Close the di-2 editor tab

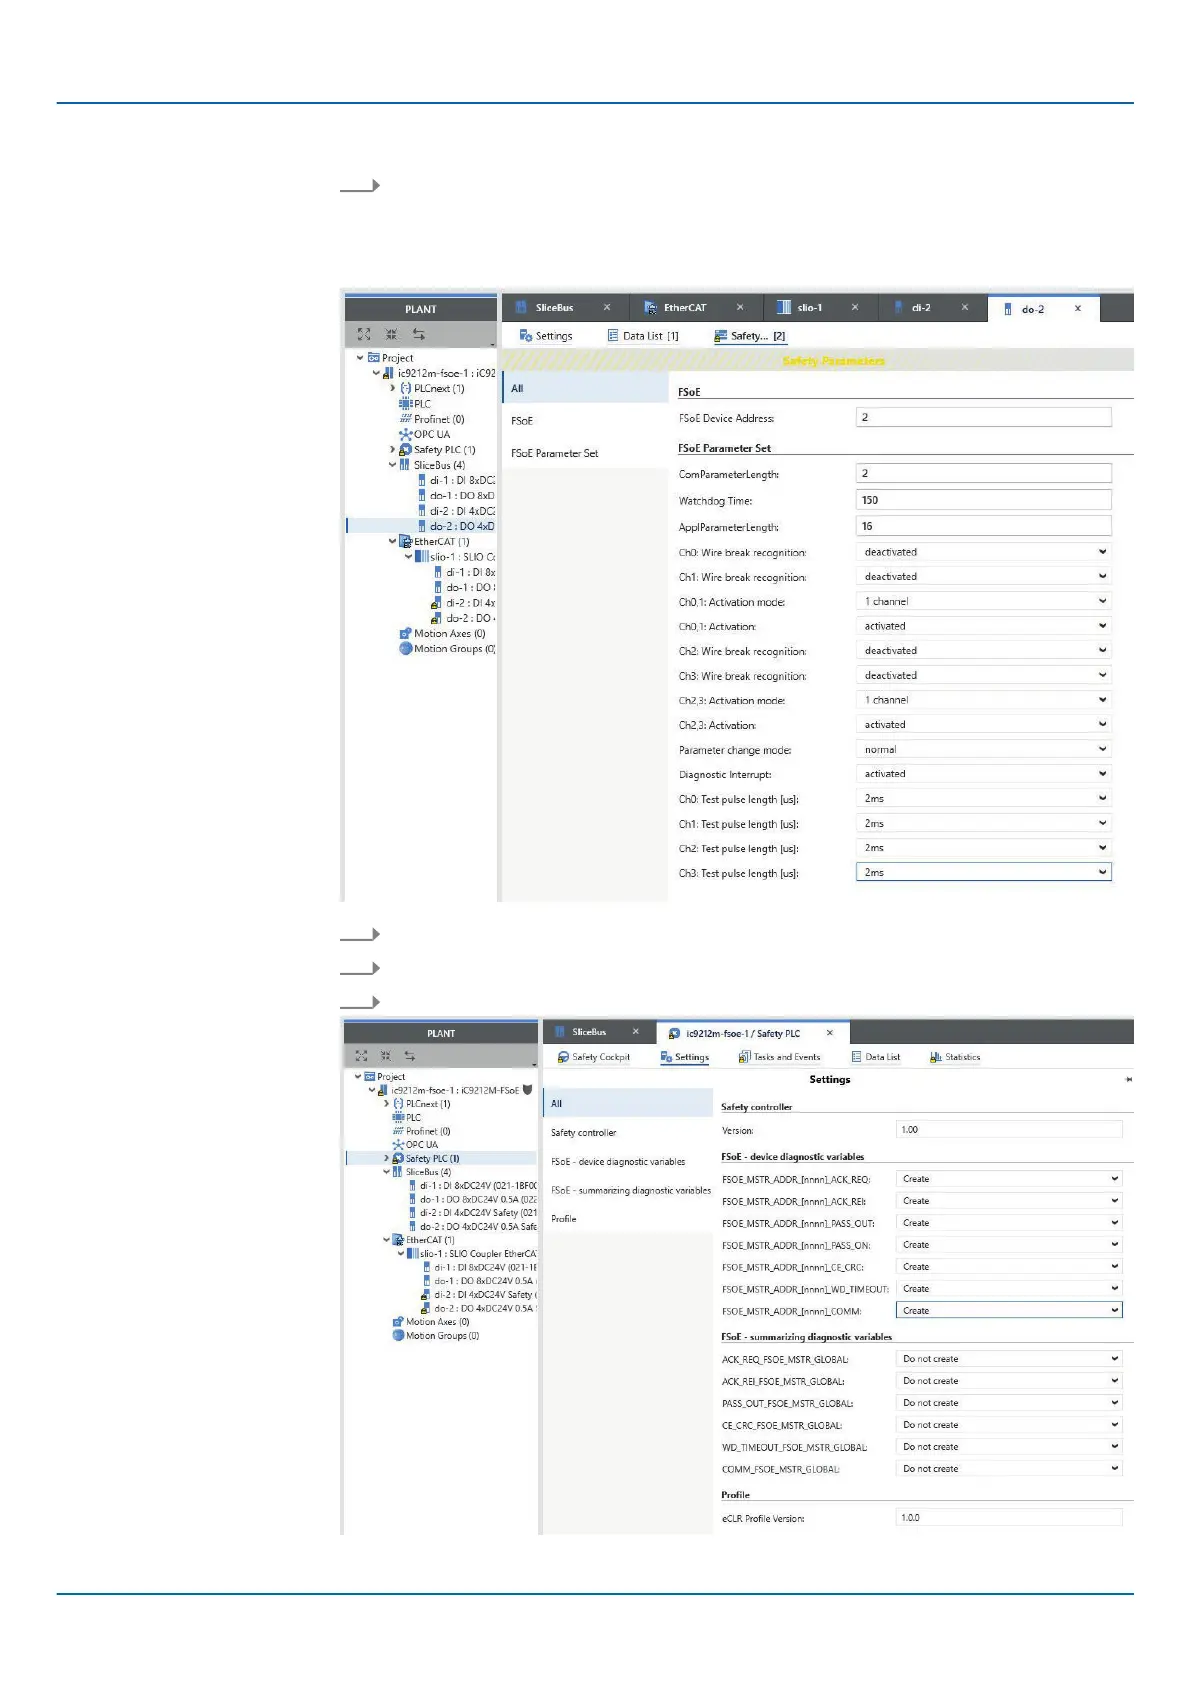(x=965, y=308)
